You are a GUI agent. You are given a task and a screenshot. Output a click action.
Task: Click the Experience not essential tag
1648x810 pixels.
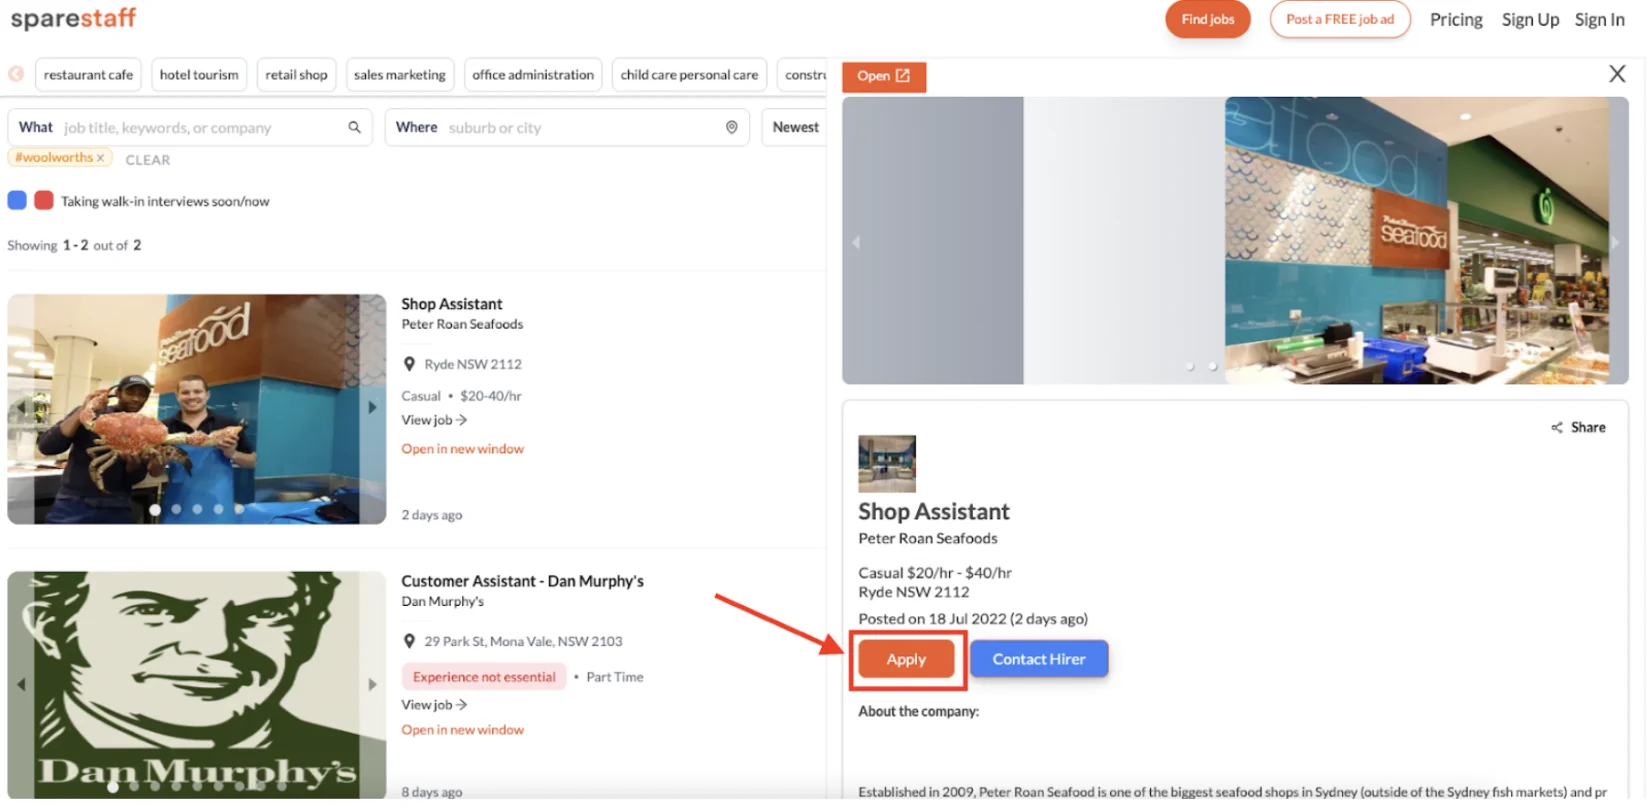click(484, 677)
